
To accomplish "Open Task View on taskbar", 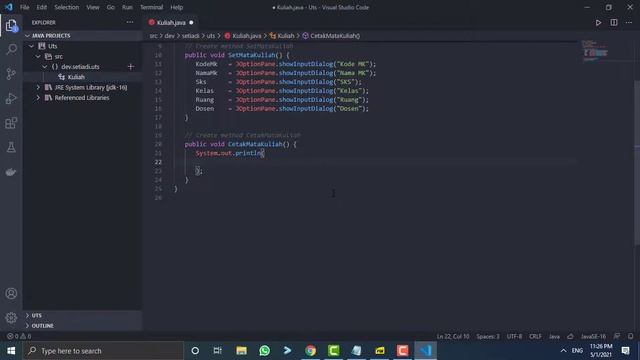I will click(218, 351).
